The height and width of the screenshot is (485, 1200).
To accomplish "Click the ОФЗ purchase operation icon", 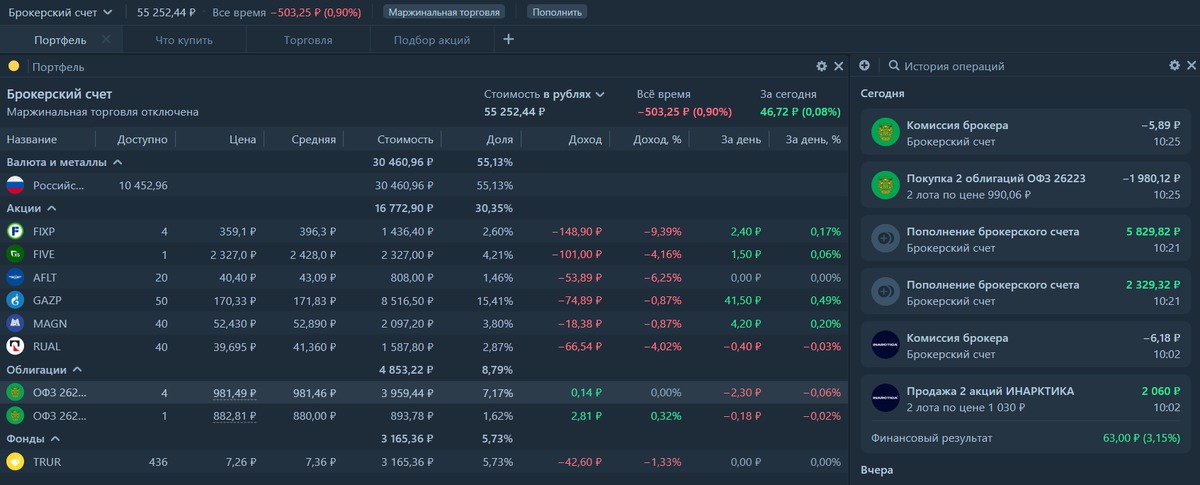I will tap(885, 187).
